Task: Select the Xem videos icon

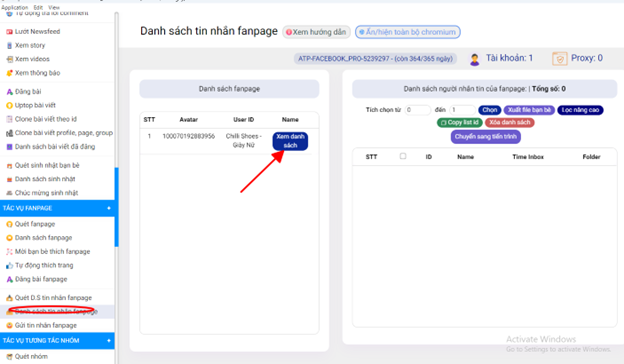Action: 9,59
